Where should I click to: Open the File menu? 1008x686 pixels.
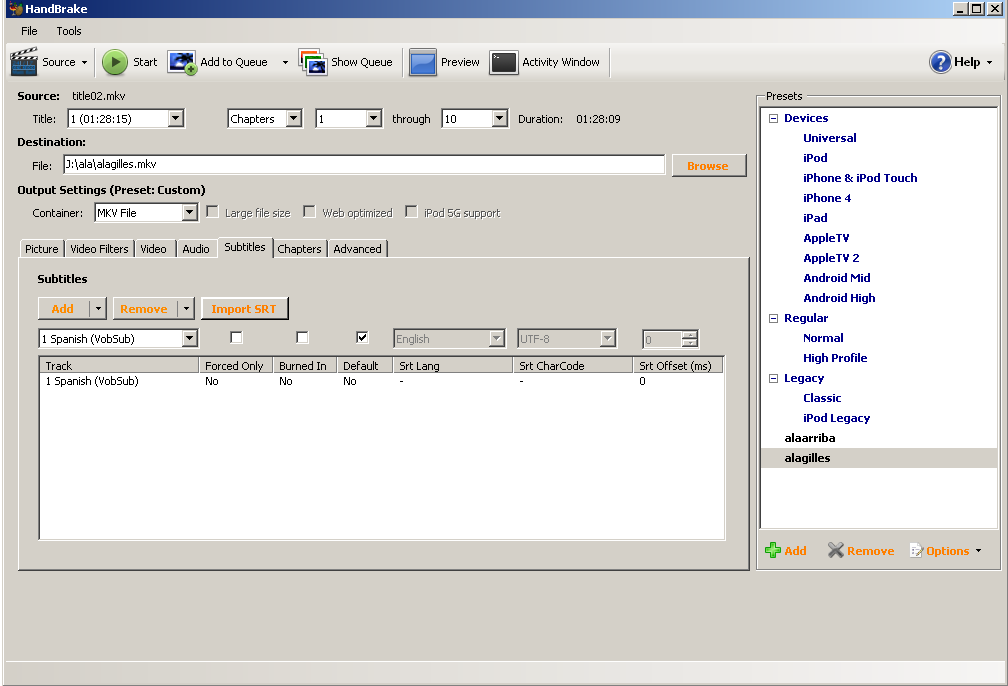(x=29, y=31)
